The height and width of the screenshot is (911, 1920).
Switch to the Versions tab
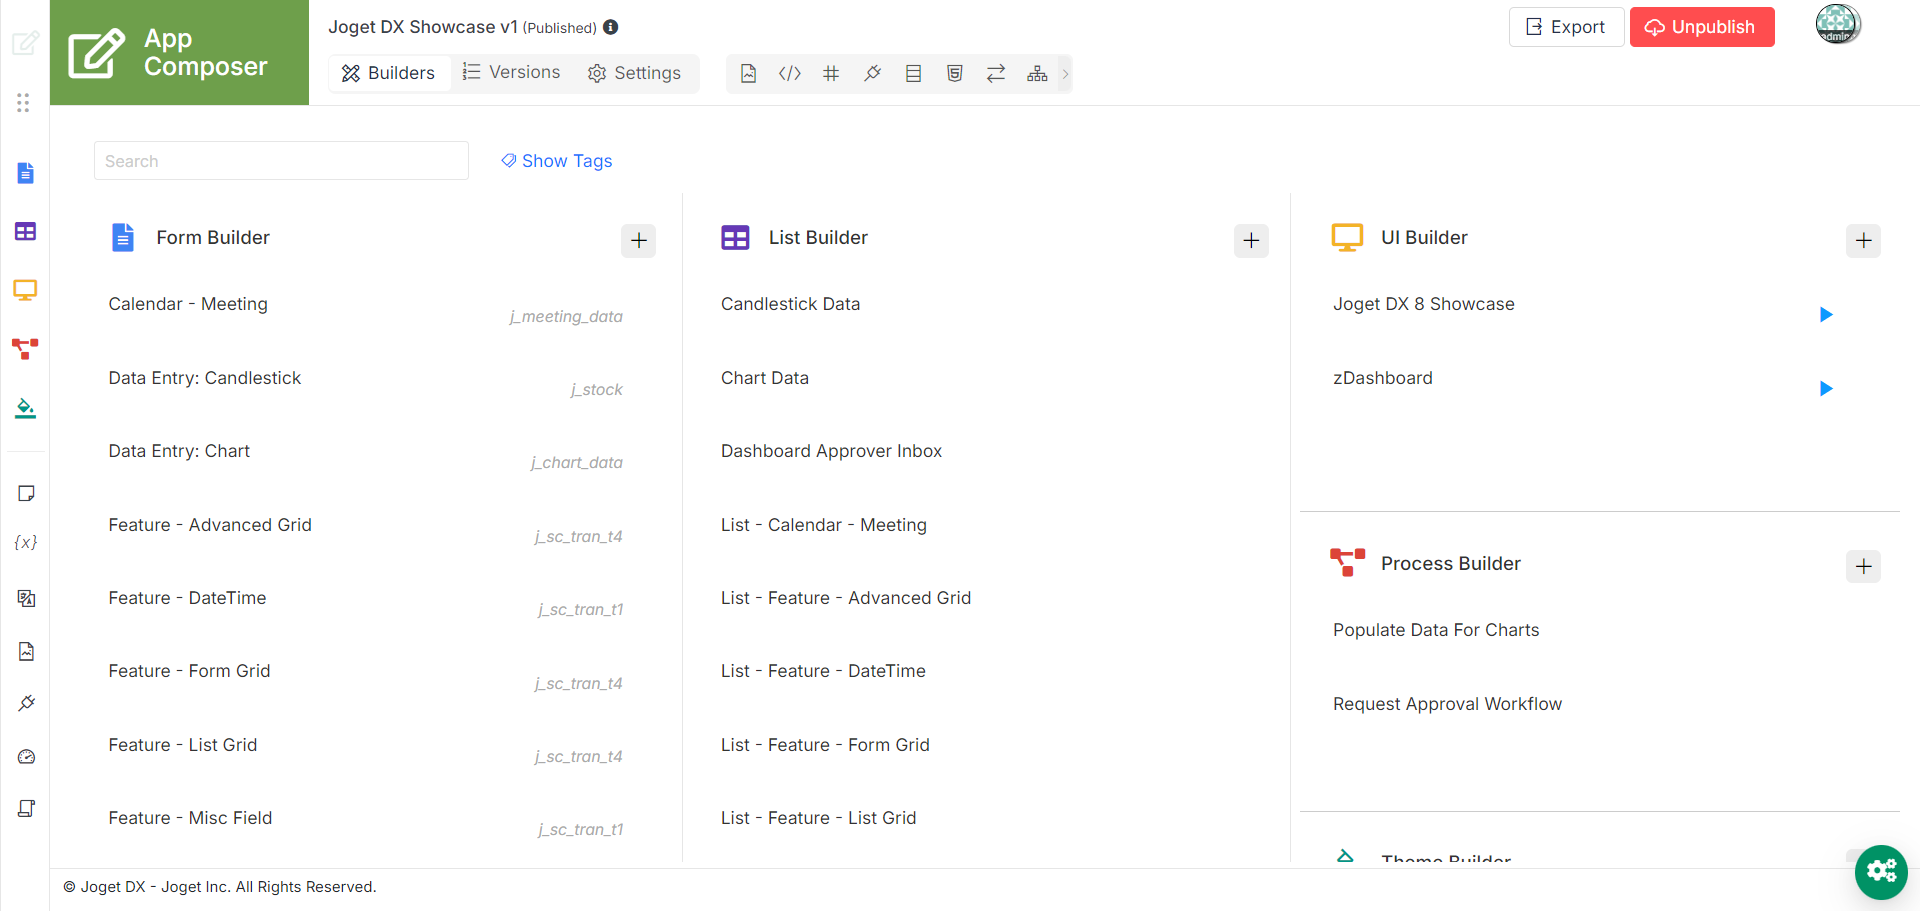click(511, 73)
